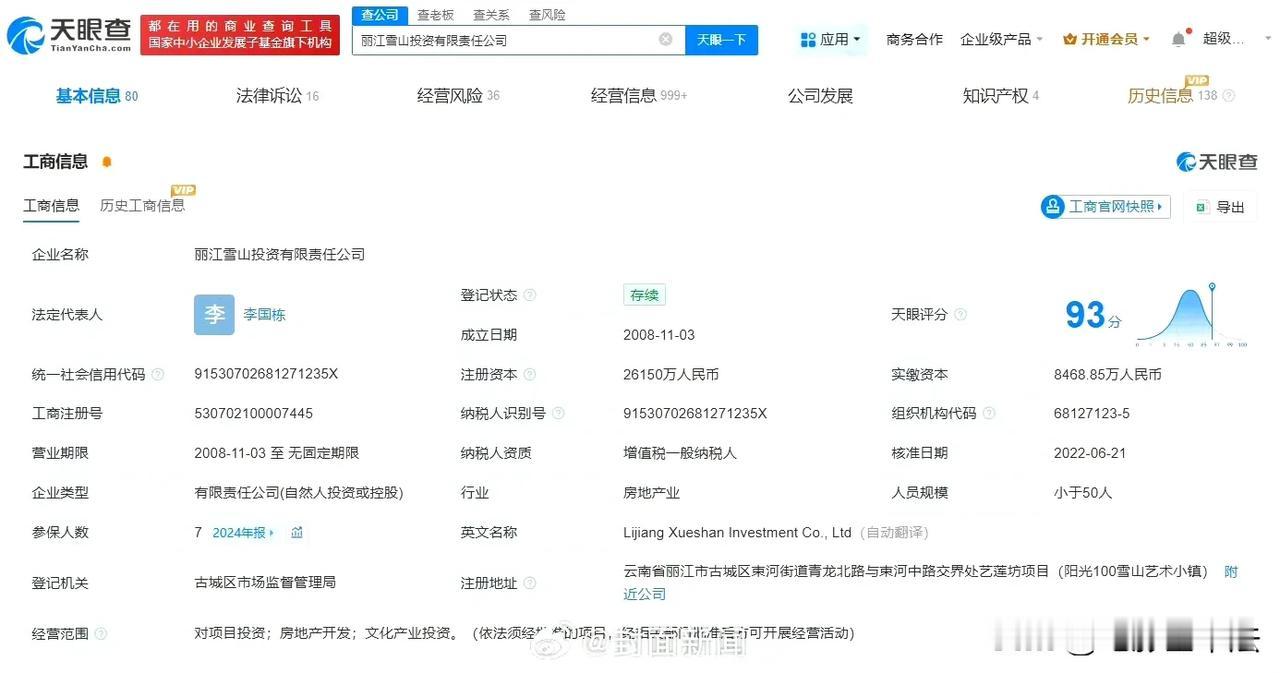This screenshot has width=1280, height=673.
Task: Click the 93分 score value
Action: coord(1093,316)
